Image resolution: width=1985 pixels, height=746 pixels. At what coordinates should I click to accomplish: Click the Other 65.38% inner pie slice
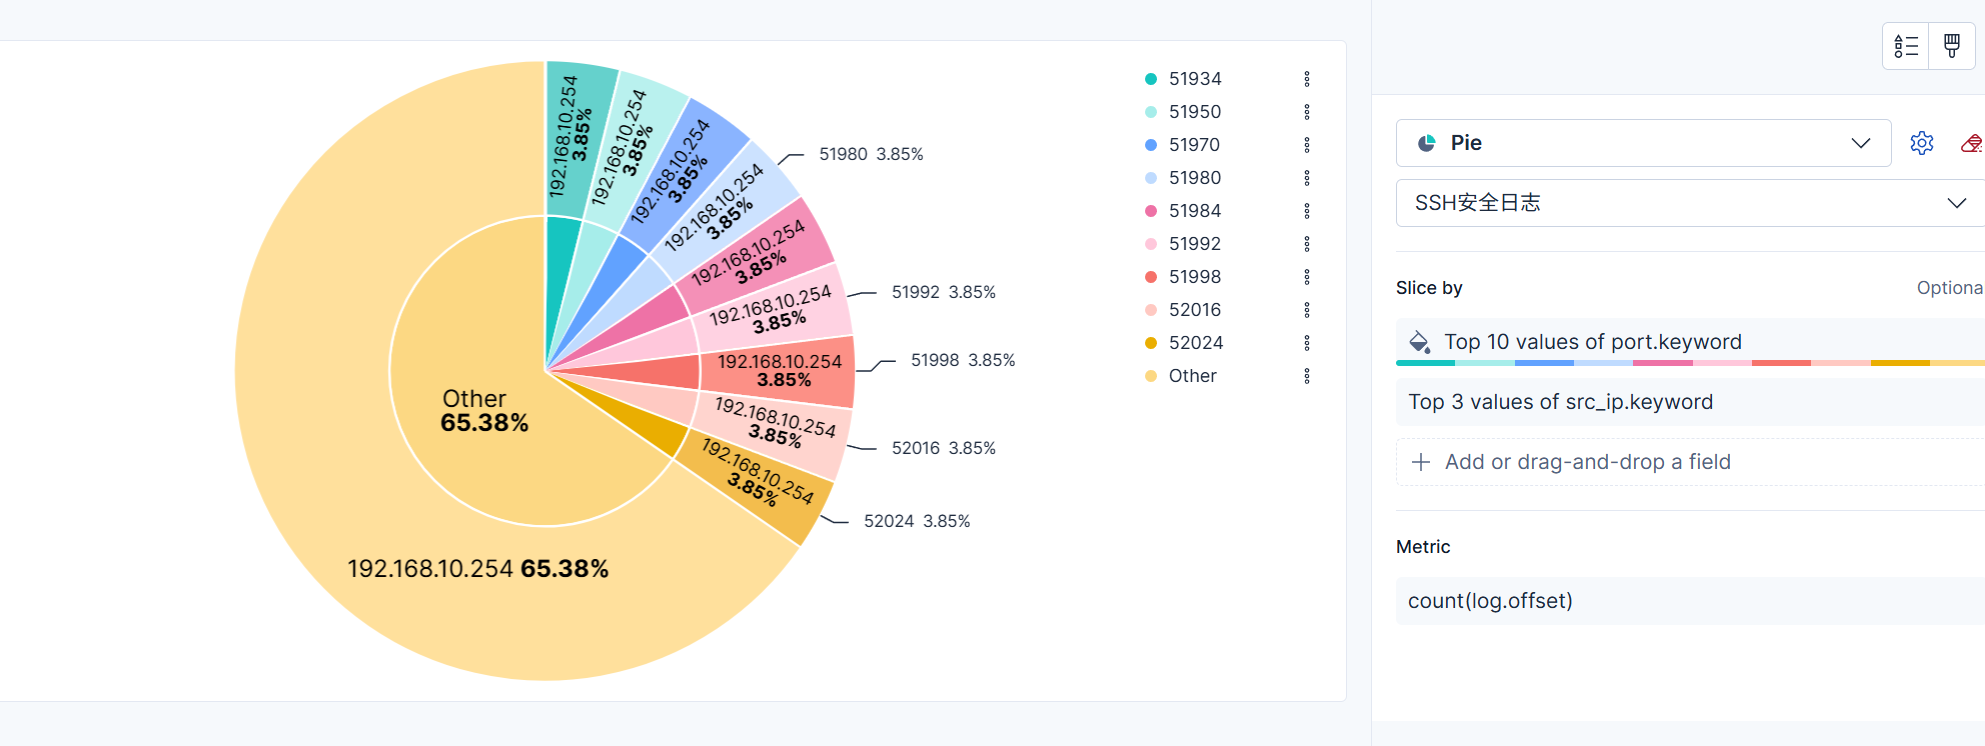pos(480,410)
